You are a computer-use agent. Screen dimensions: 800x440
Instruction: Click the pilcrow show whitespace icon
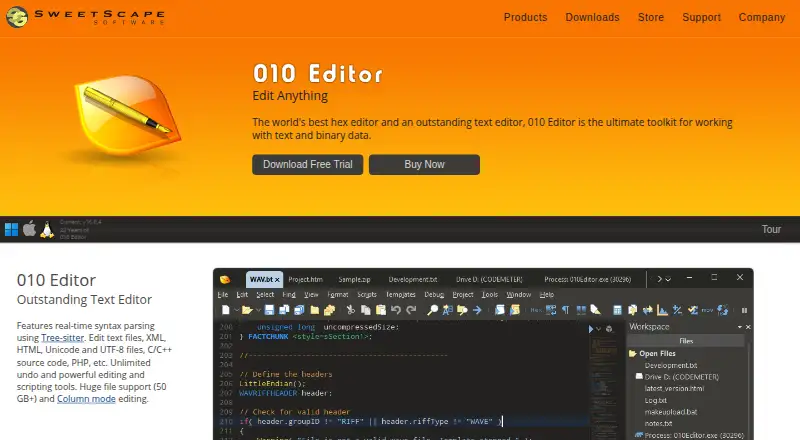[x=565, y=310]
